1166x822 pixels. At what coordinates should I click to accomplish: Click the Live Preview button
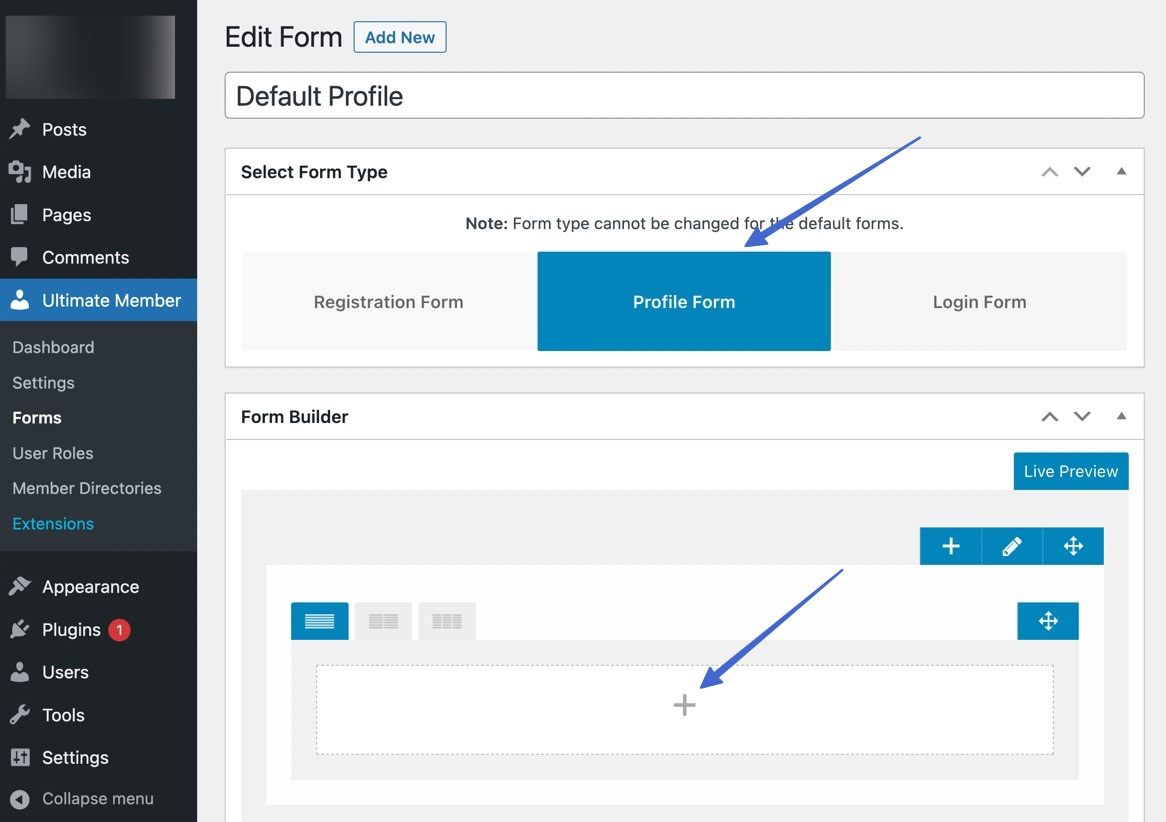click(x=1071, y=471)
